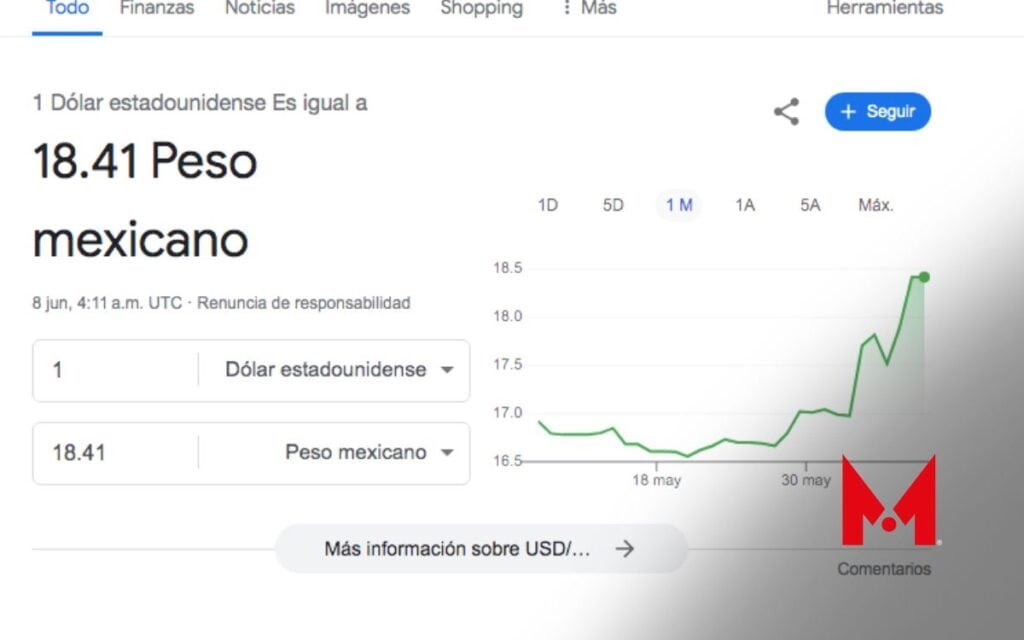The height and width of the screenshot is (640, 1024).
Task: Switch to the Finanzas tab
Action: click(x=157, y=8)
